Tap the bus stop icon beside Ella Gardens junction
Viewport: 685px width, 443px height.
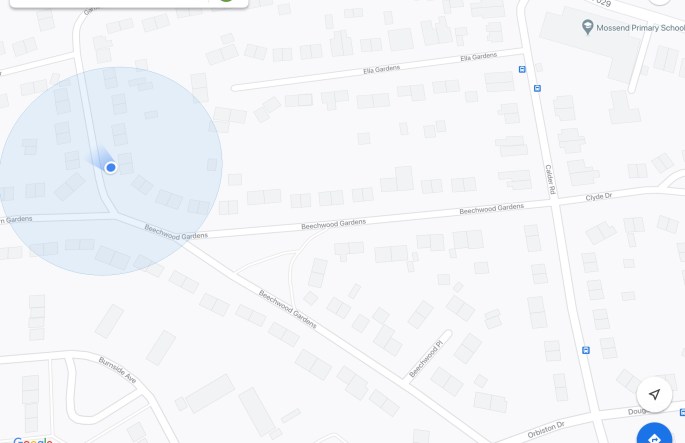[x=522, y=69]
